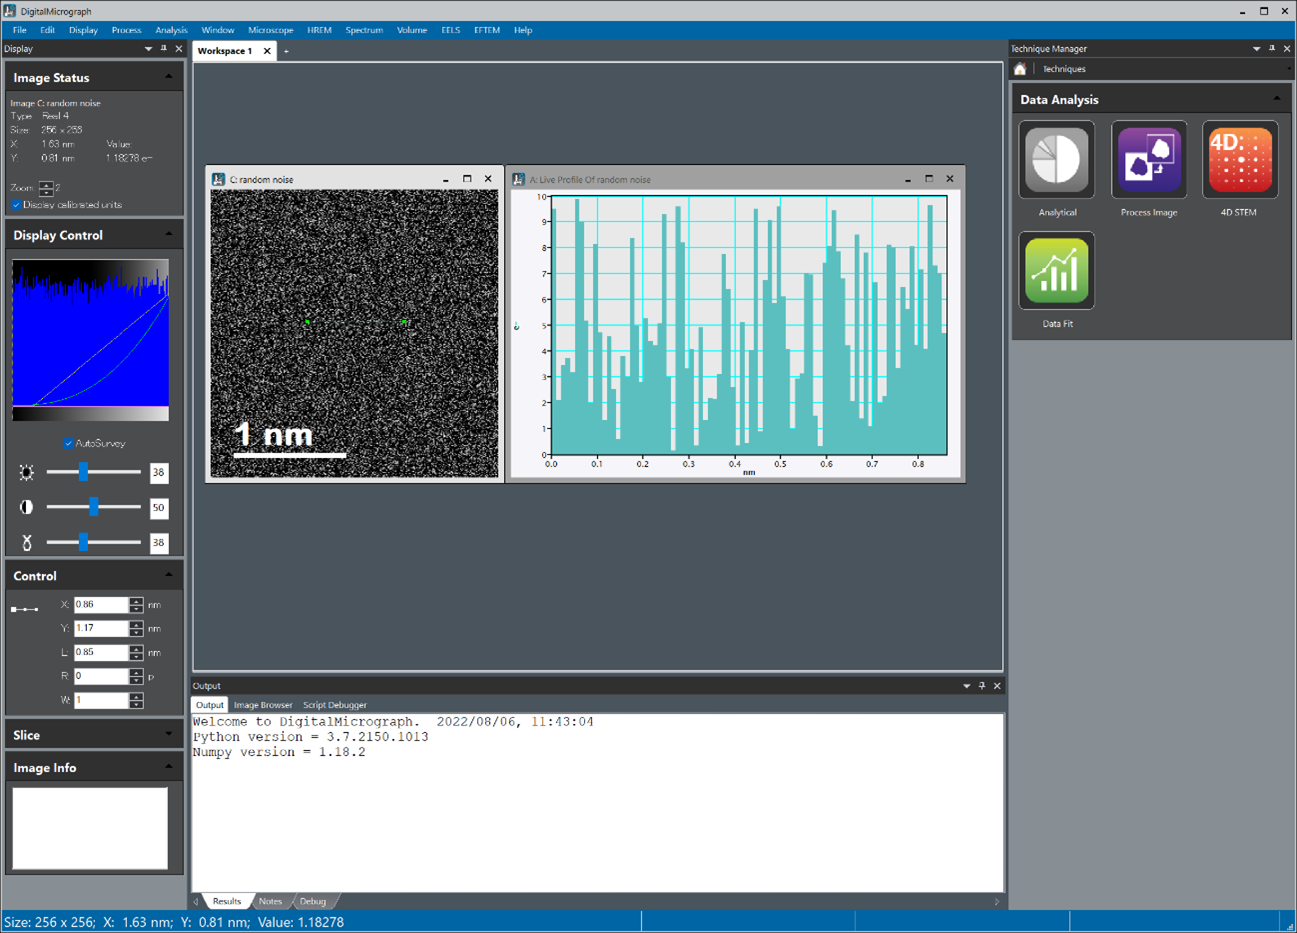1297x933 pixels.
Task: Open the Help menu
Action: 523,30
